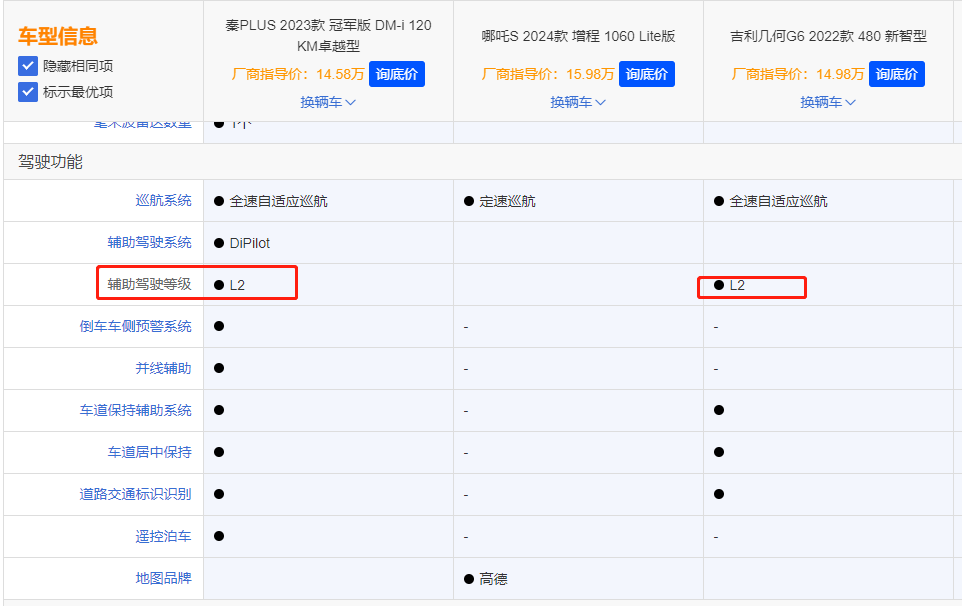Click 询底价 for 吉利几何G6 2022款
This screenshot has height=606, width=962.
click(x=896, y=74)
